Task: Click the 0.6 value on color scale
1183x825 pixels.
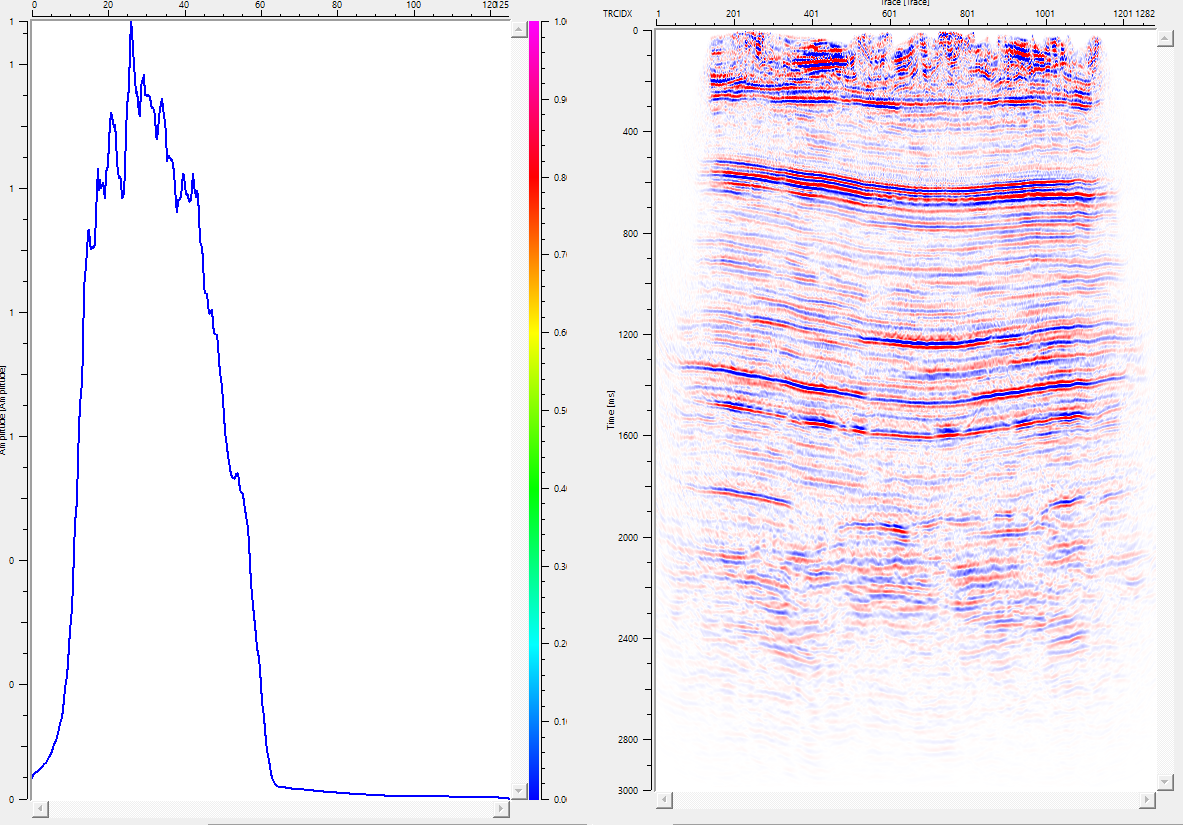Action: point(560,333)
